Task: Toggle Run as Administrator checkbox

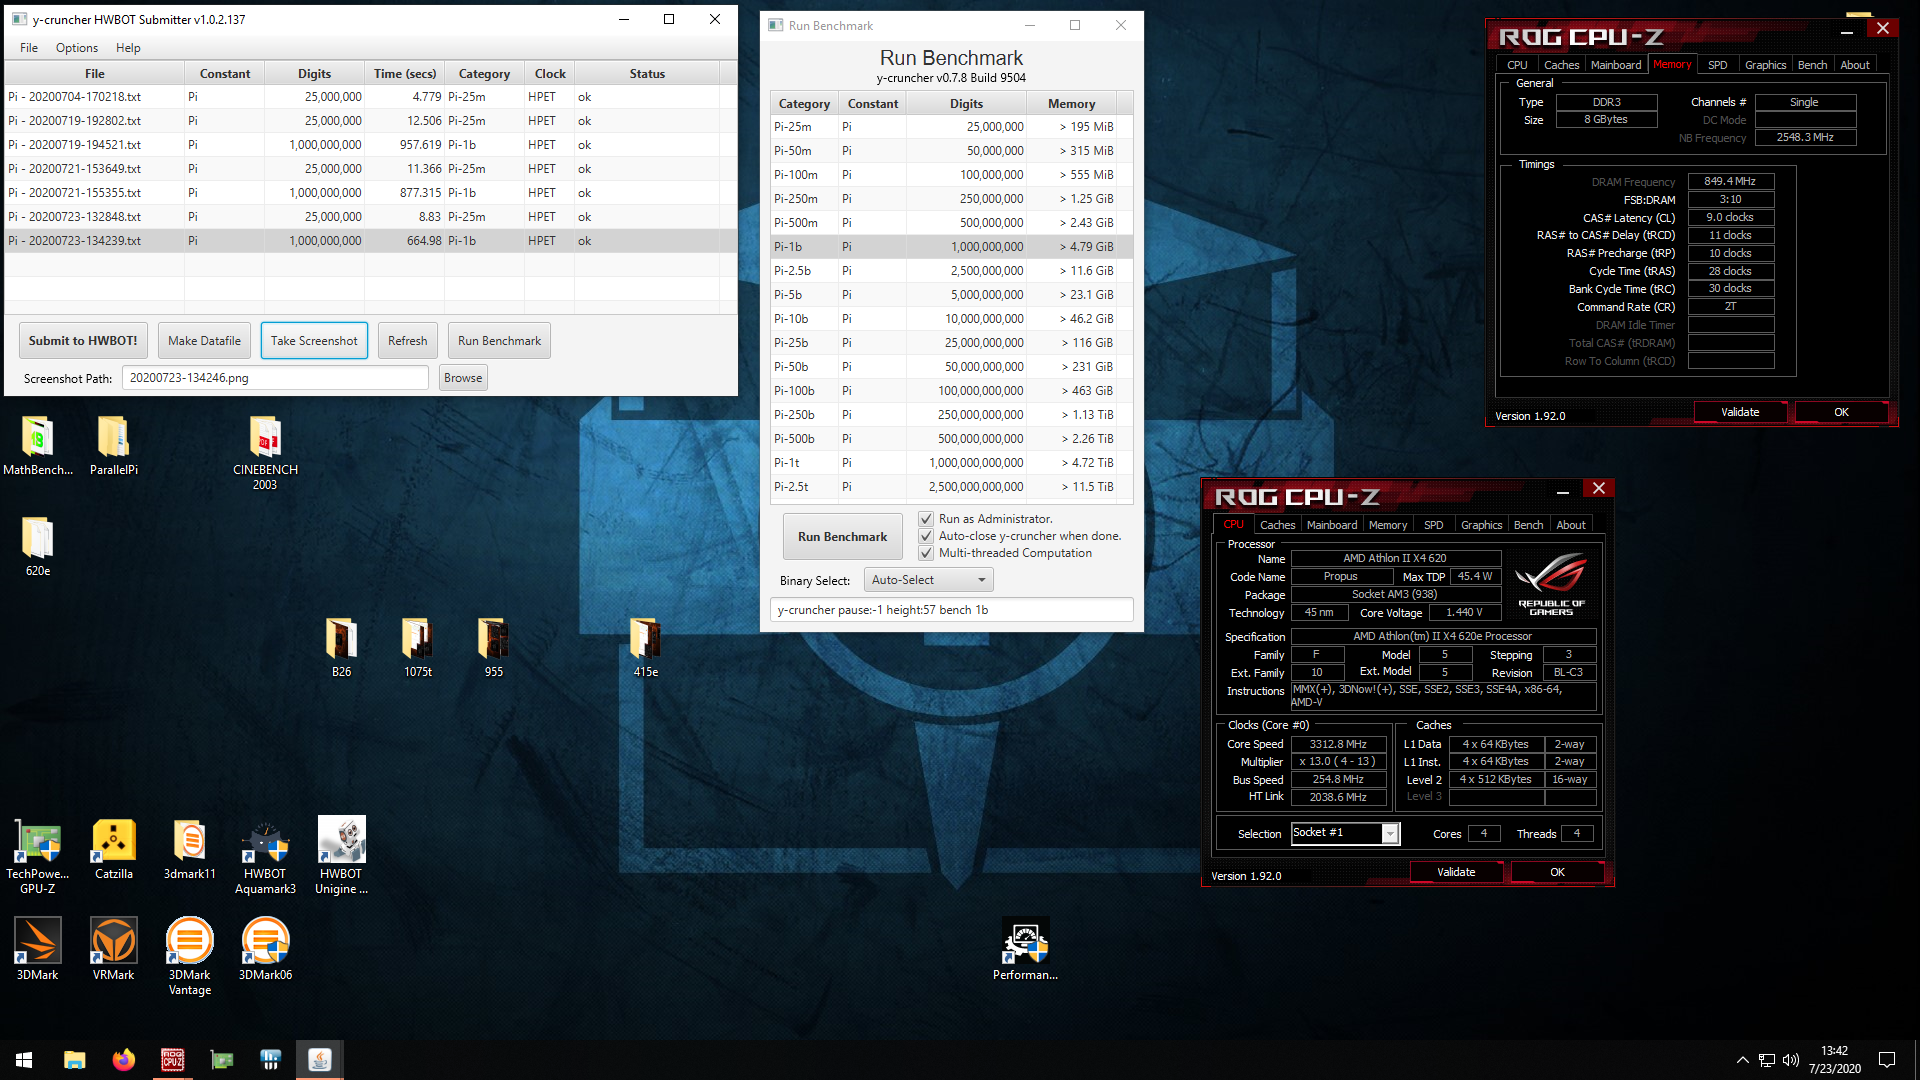Action: (x=926, y=519)
